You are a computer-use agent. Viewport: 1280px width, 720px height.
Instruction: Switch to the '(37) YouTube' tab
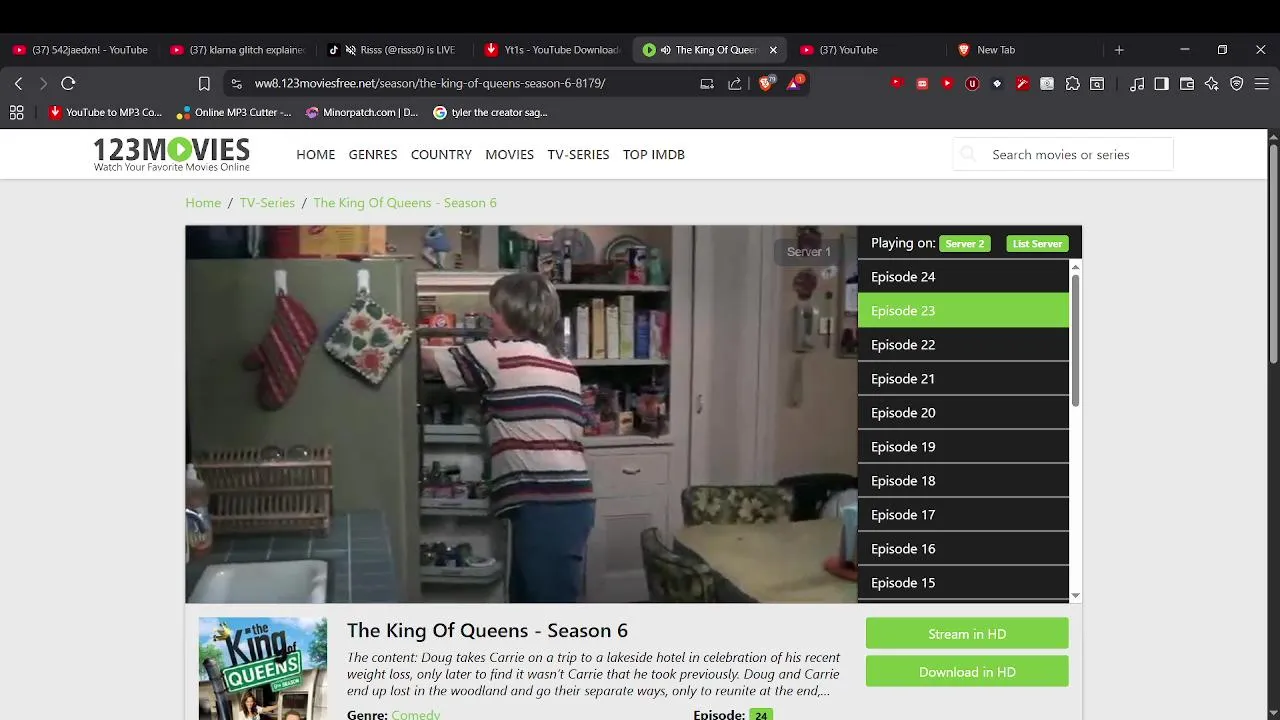pyautogui.click(x=868, y=50)
